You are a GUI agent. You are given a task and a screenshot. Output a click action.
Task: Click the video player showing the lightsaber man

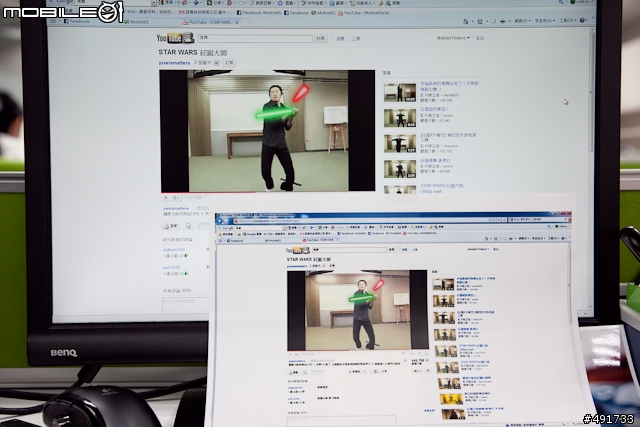[x=268, y=131]
